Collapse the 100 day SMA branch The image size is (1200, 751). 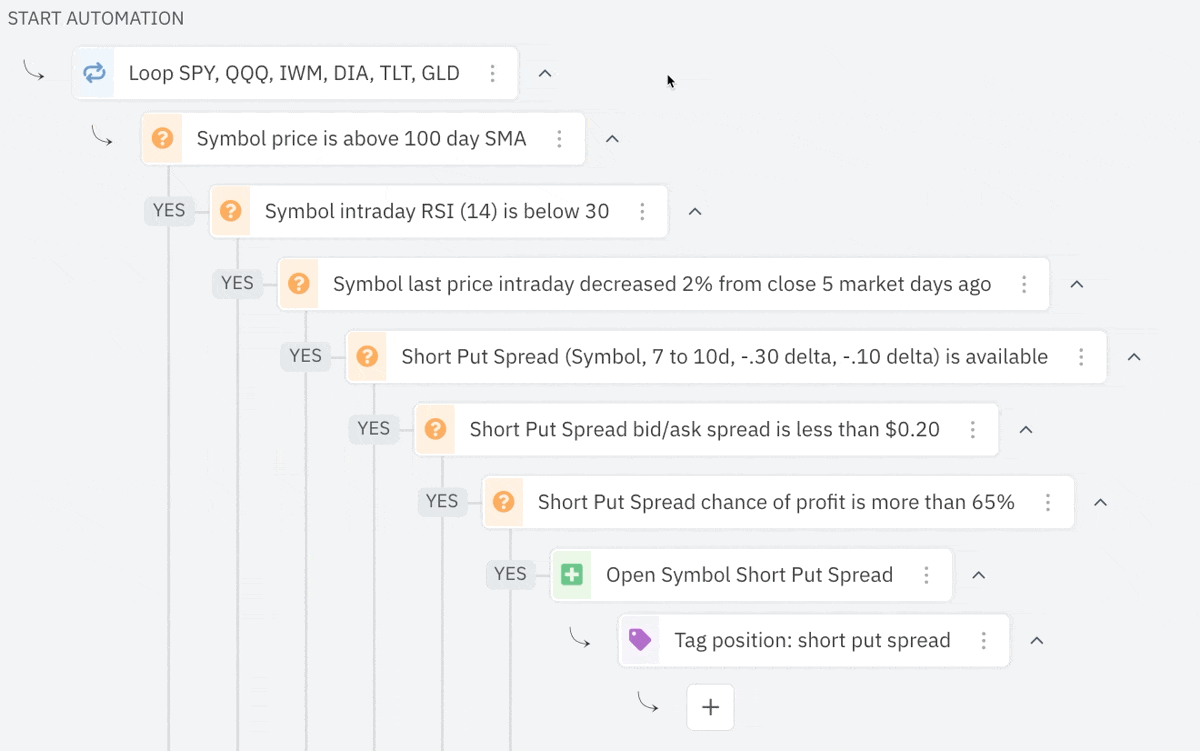coord(613,139)
